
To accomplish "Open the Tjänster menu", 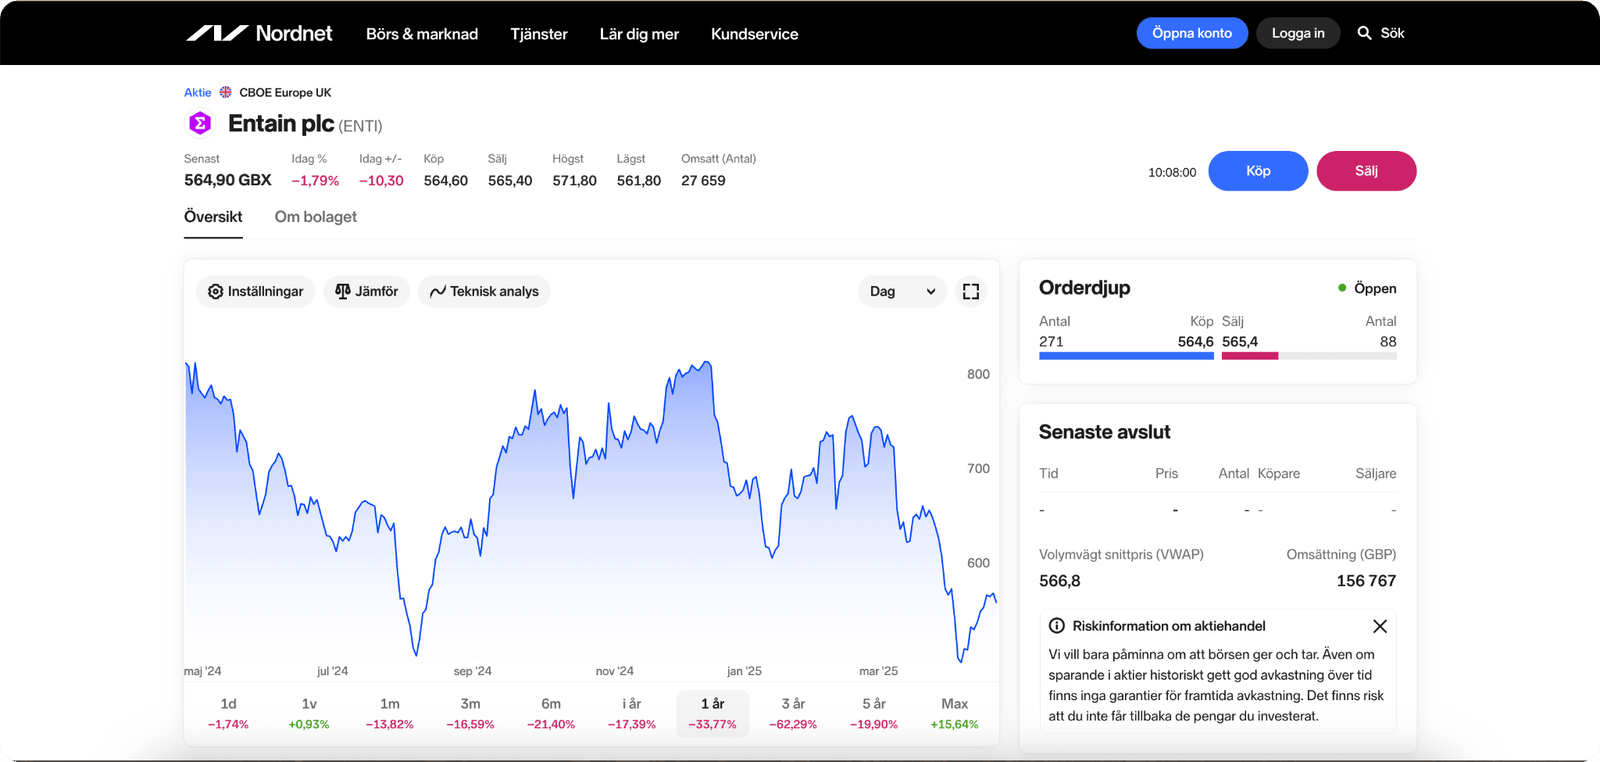I will coord(539,34).
